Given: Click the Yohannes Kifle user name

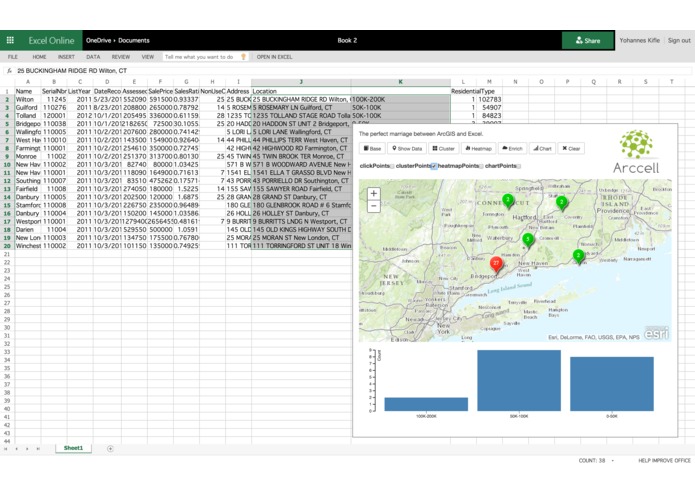Looking at the screenshot, I should click(x=640, y=40).
